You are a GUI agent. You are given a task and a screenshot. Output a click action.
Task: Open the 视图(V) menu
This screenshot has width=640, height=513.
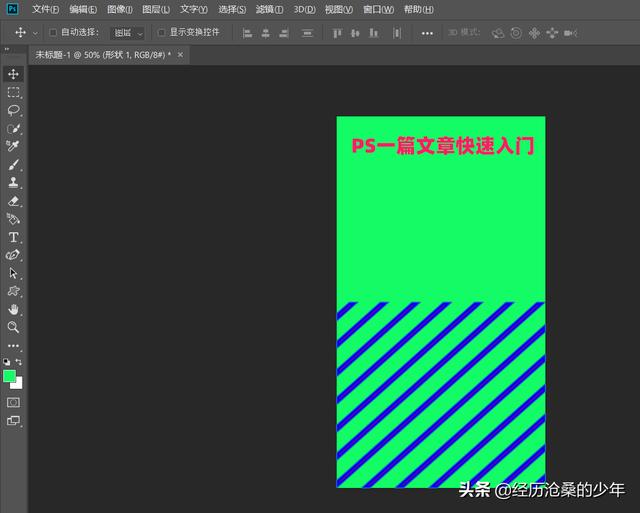pos(339,9)
